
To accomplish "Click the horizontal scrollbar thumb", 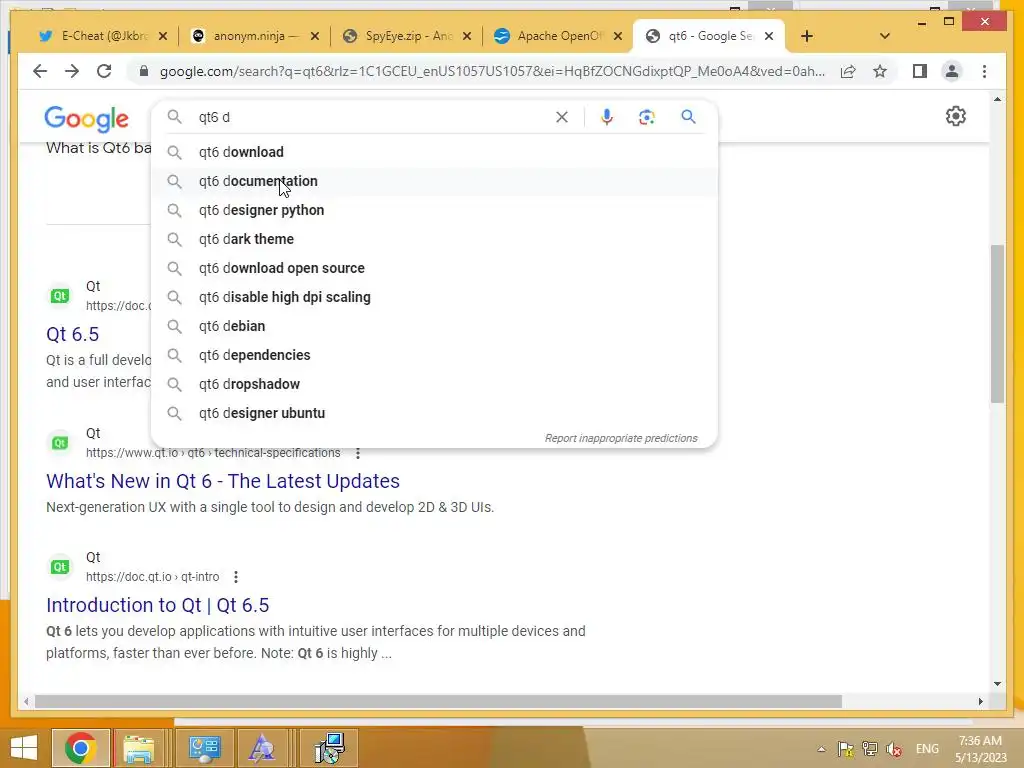I will pos(438,701).
